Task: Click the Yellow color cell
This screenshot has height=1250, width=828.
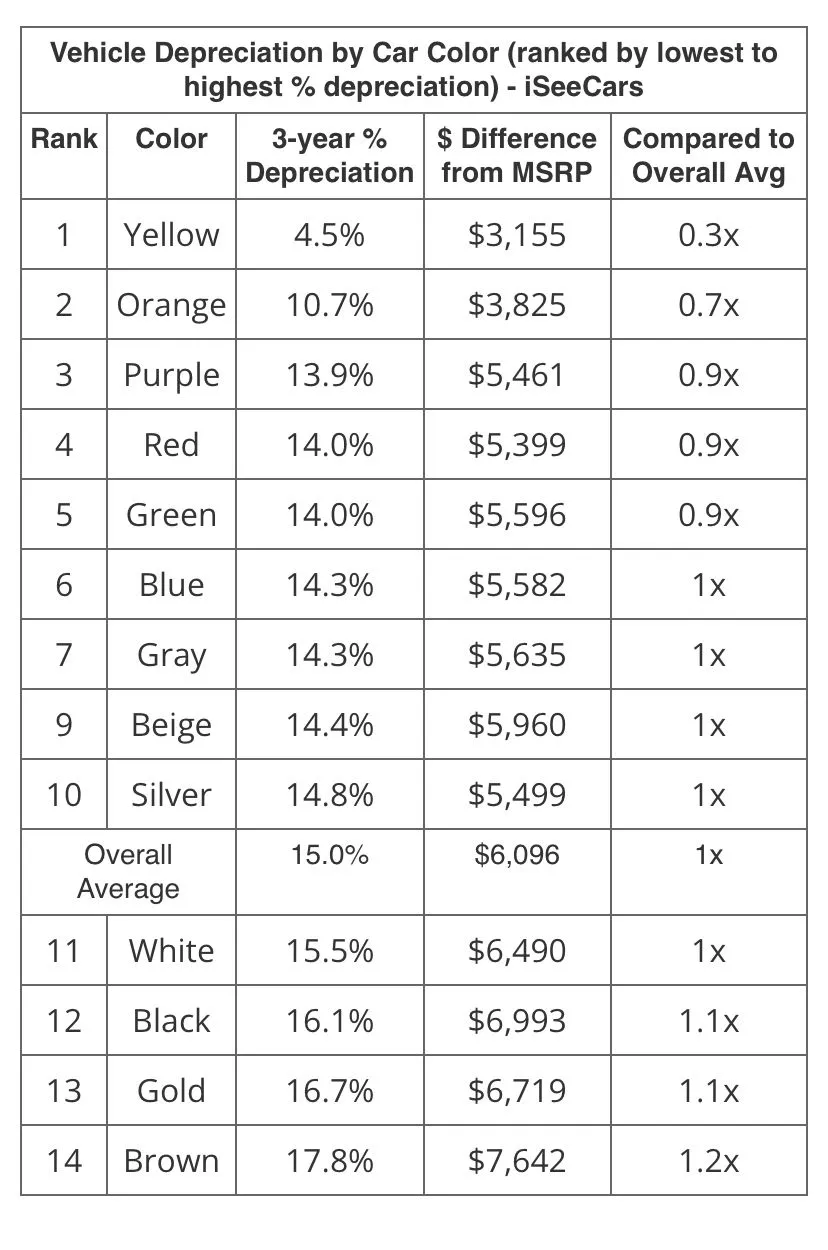Action: pos(171,234)
